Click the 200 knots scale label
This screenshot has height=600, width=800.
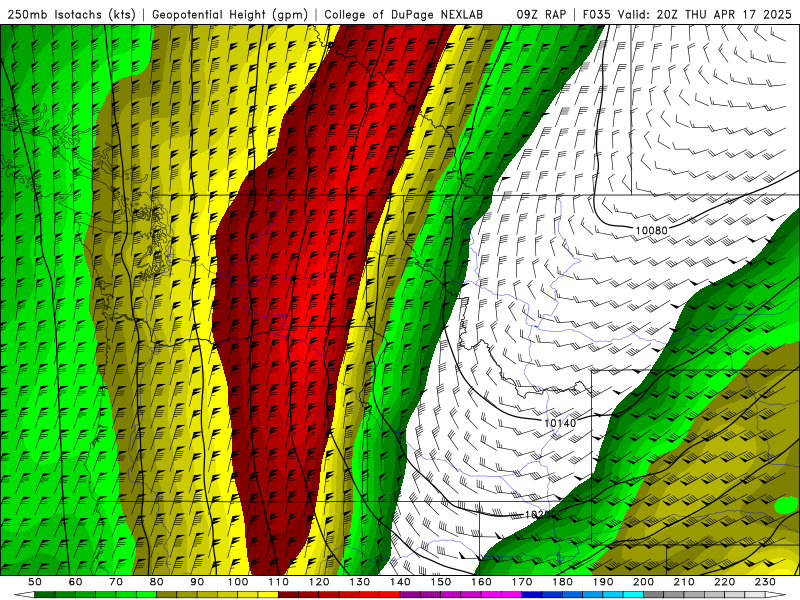644,582
